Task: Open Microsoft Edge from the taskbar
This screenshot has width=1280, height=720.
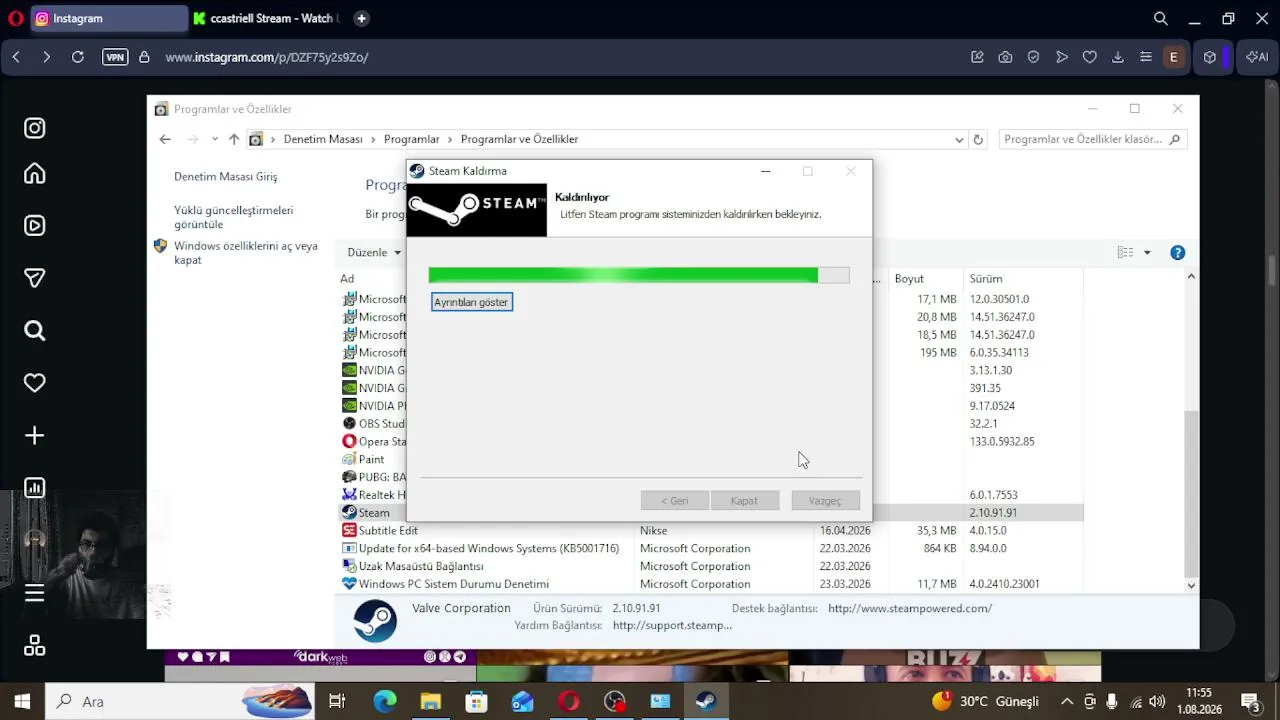Action: pyautogui.click(x=385, y=701)
